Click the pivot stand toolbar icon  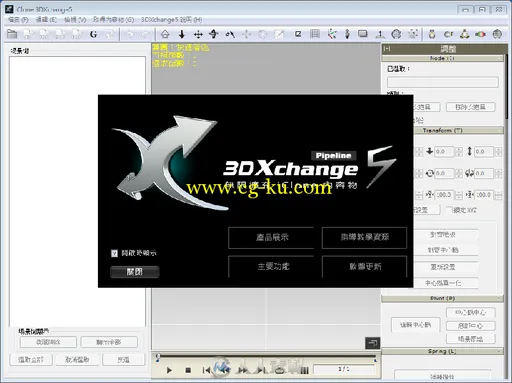tap(380, 34)
